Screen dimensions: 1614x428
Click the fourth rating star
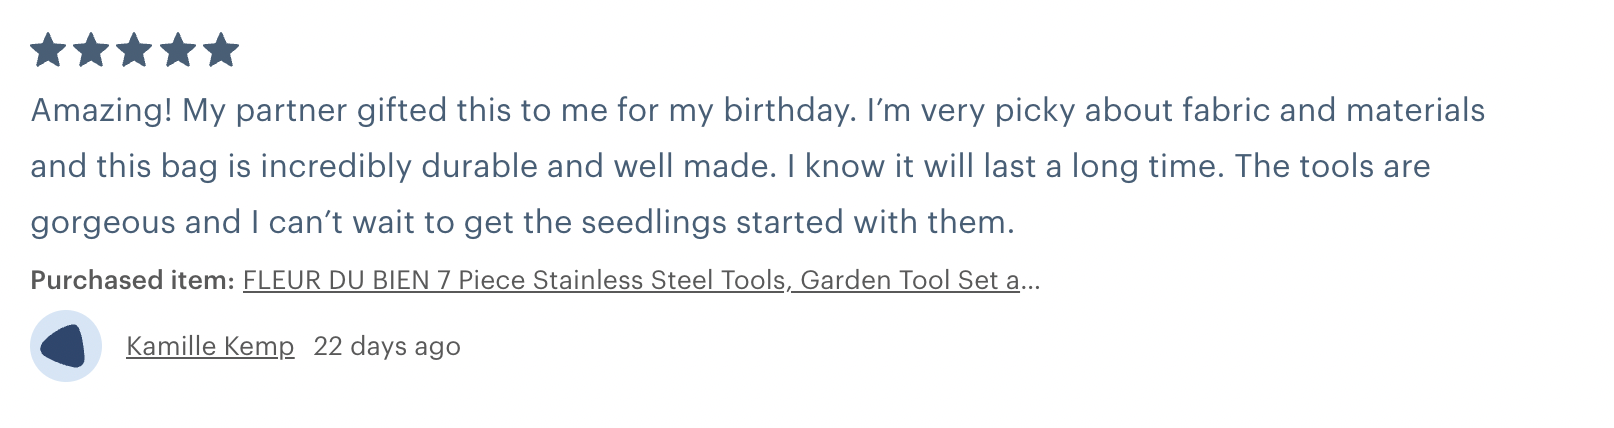178,50
